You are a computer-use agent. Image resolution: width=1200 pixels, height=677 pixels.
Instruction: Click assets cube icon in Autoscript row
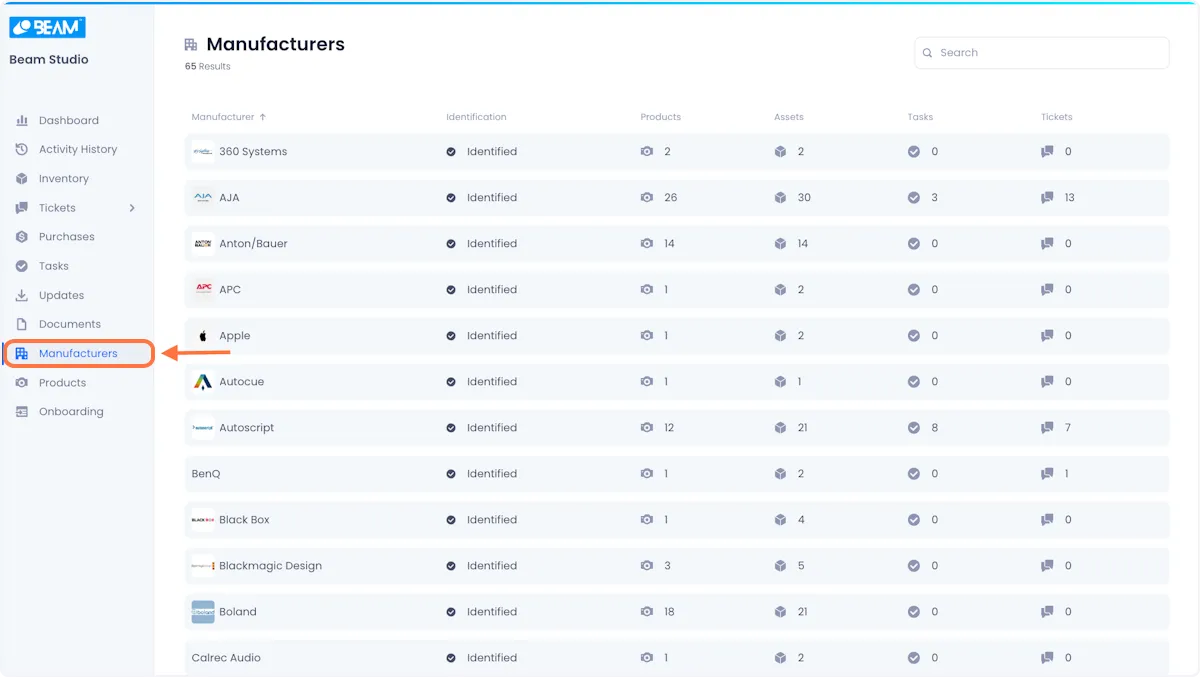point(780,428)
